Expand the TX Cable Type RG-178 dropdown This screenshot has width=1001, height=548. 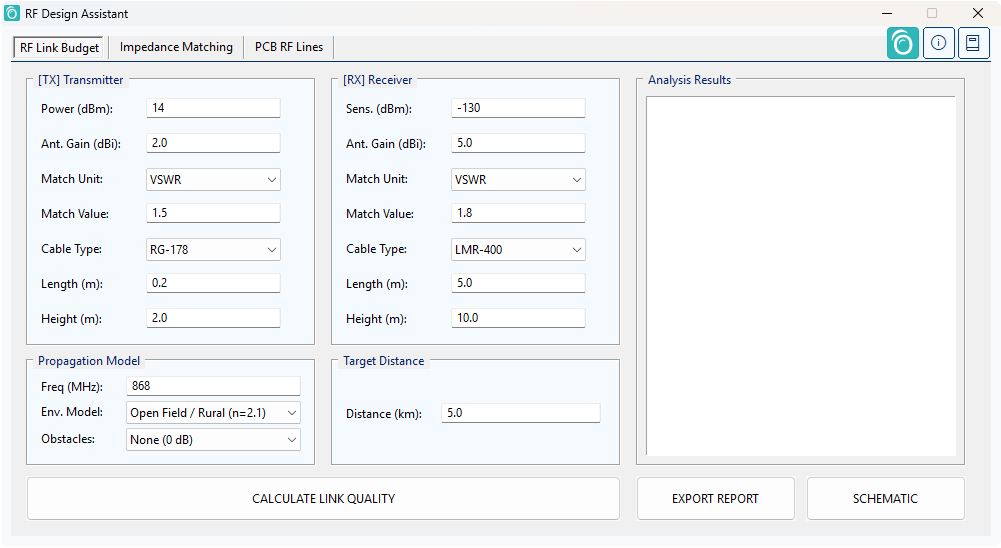(x=213, y=250)
